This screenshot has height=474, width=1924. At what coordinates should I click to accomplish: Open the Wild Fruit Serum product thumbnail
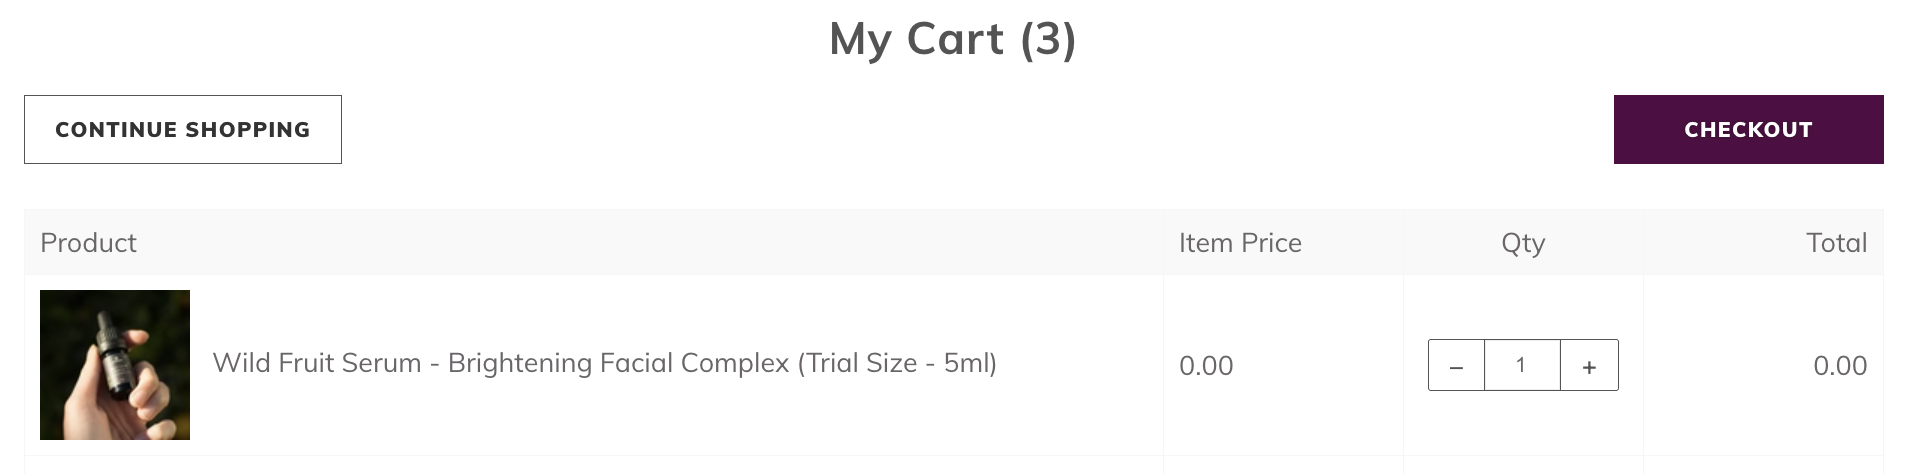point(115,365)
